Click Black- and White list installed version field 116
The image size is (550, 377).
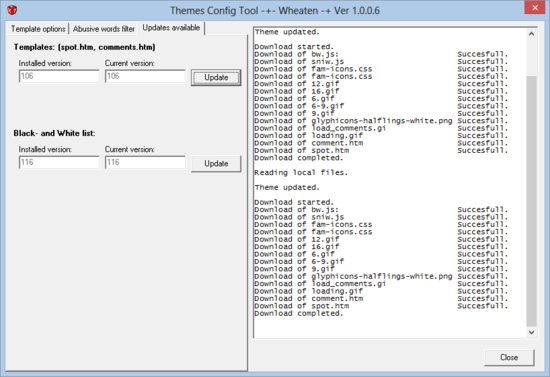point(59,162)
